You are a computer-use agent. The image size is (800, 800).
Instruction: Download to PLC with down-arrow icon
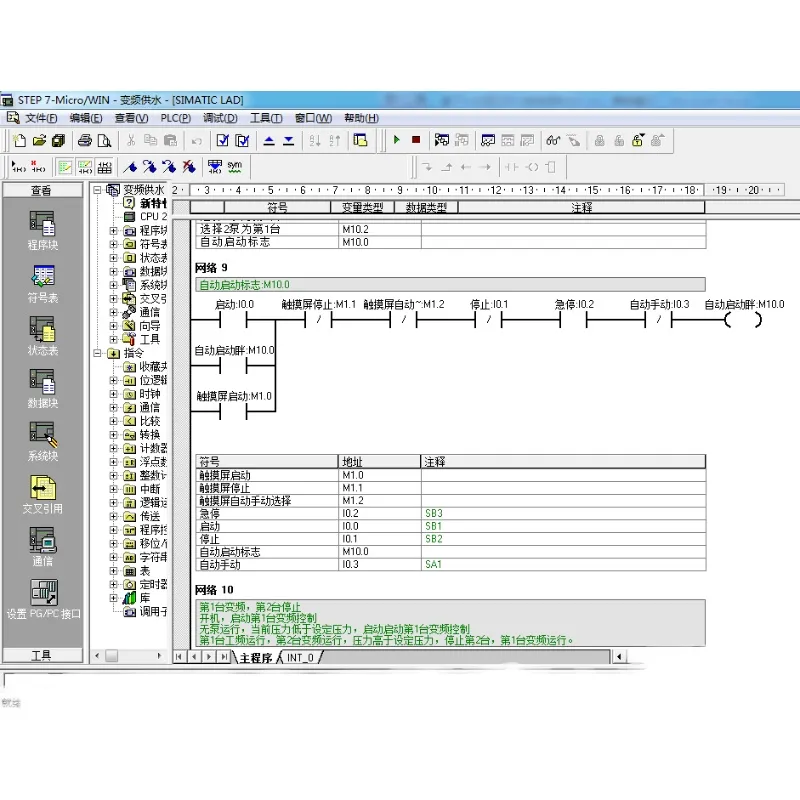(288, 140)
